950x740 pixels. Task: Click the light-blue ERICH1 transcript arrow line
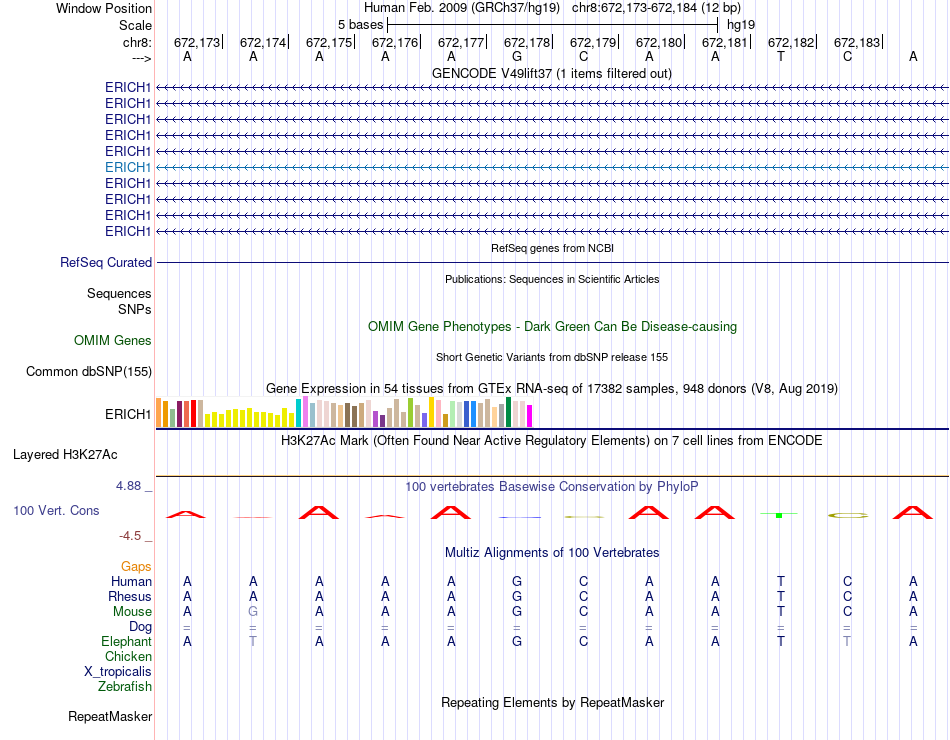(552, 167)
